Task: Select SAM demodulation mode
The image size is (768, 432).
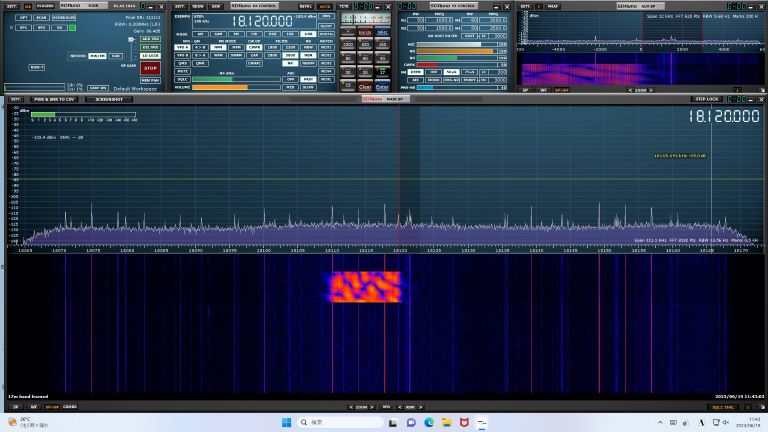Action: pyautogui.click(x=218, y=34)
